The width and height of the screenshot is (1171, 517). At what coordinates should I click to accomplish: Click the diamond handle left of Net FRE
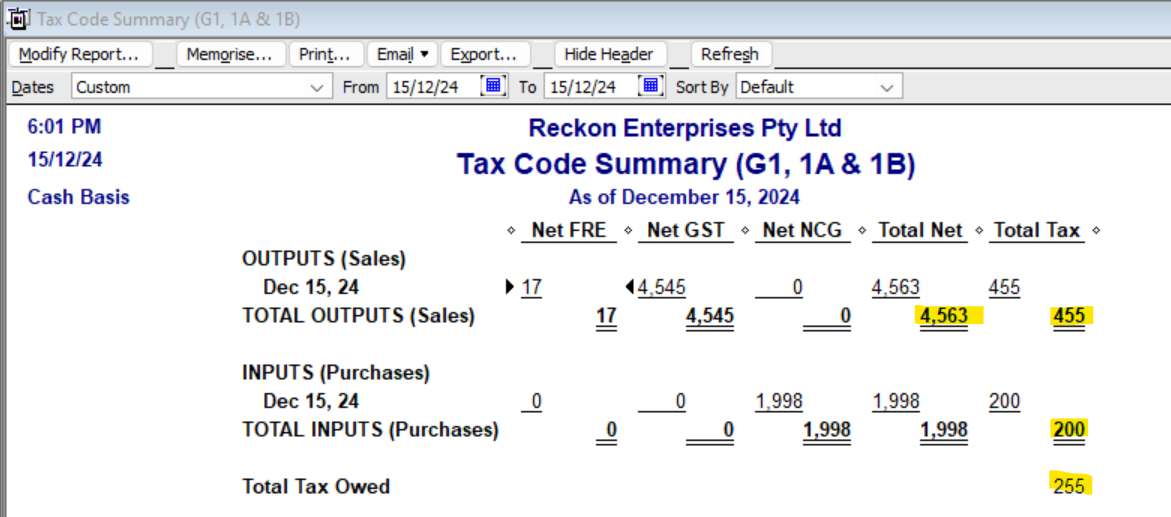[511, 231]
